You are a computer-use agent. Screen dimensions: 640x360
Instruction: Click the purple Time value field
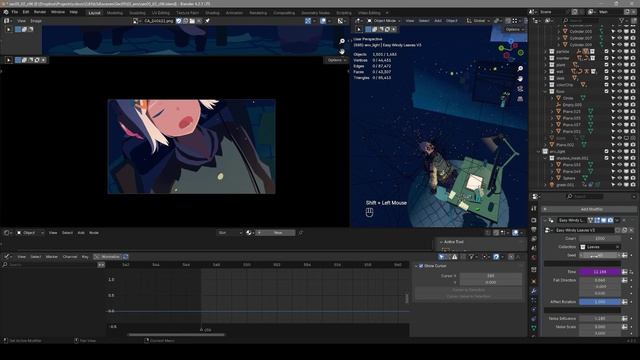coord(600,271)
